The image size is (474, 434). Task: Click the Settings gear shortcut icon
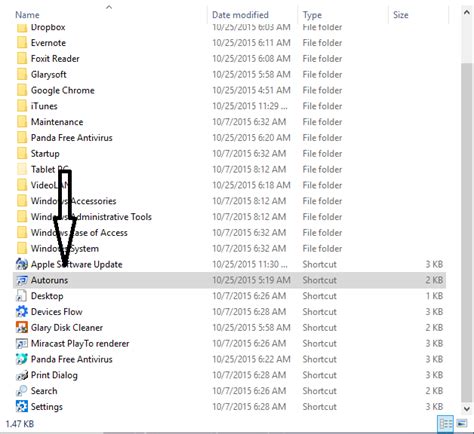22,407
